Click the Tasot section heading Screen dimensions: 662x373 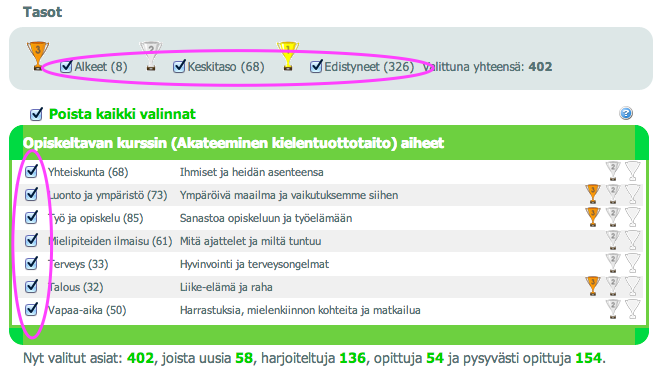click(x=42, y=12)
